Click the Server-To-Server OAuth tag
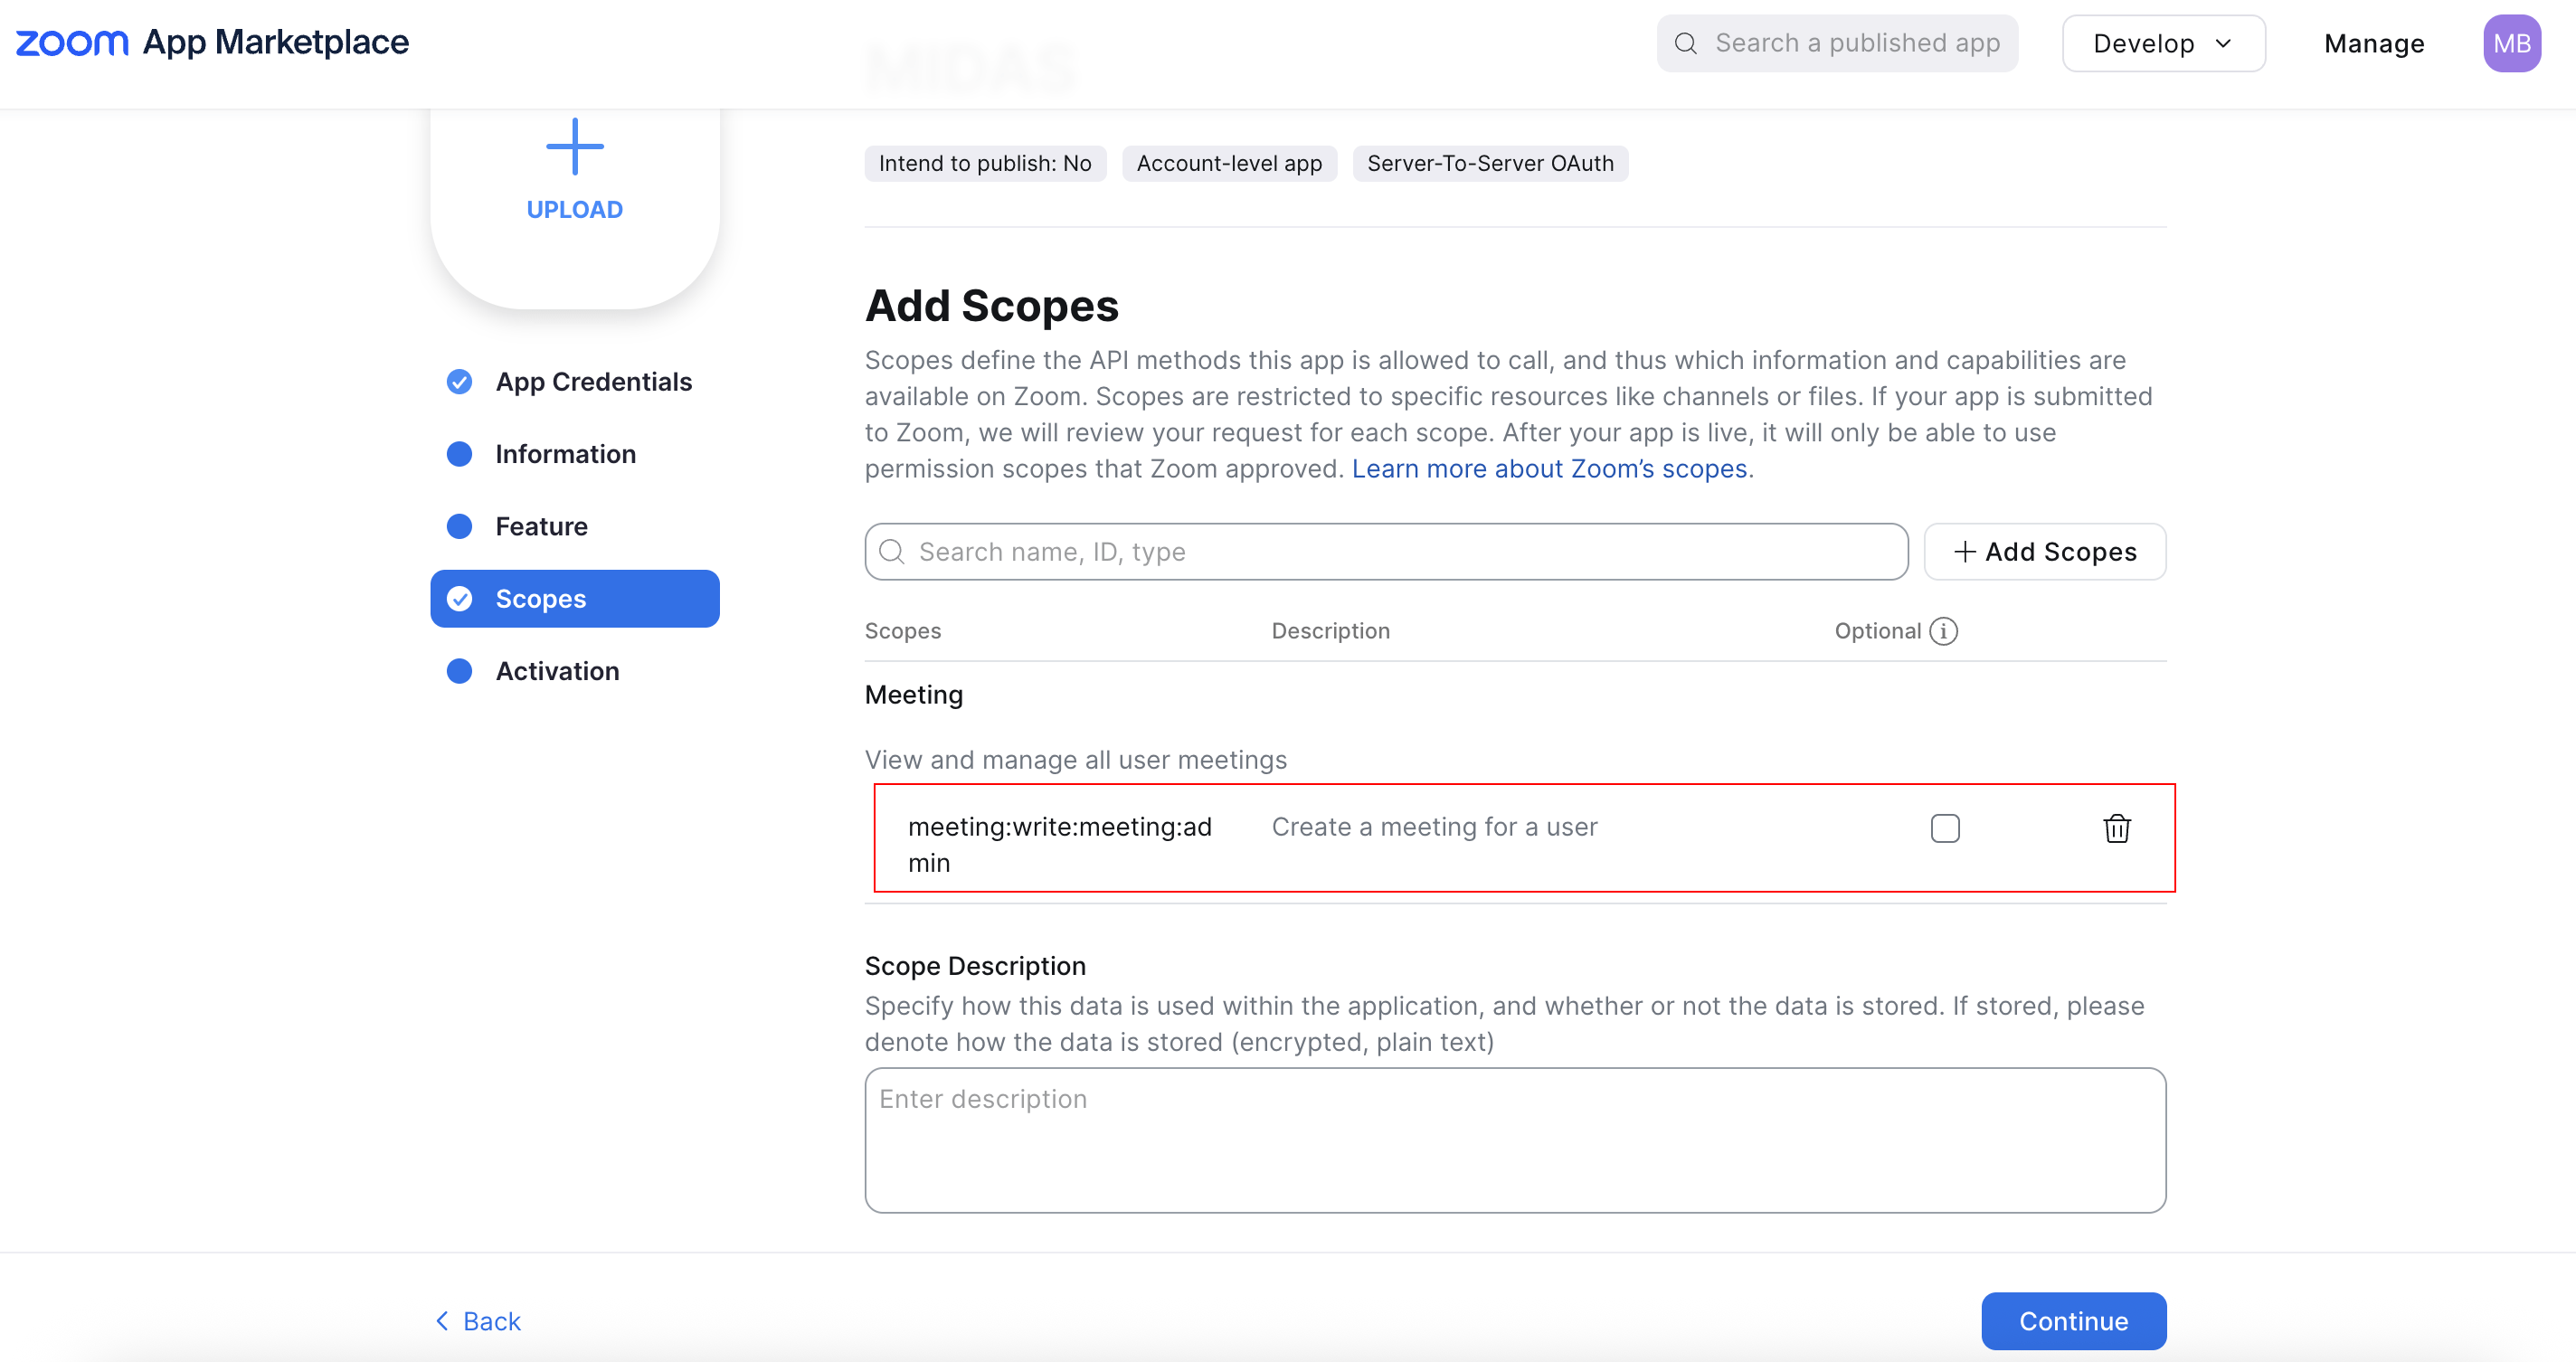The width and height of the screenshot is (2576, 1362). (x=1490, y=164)
